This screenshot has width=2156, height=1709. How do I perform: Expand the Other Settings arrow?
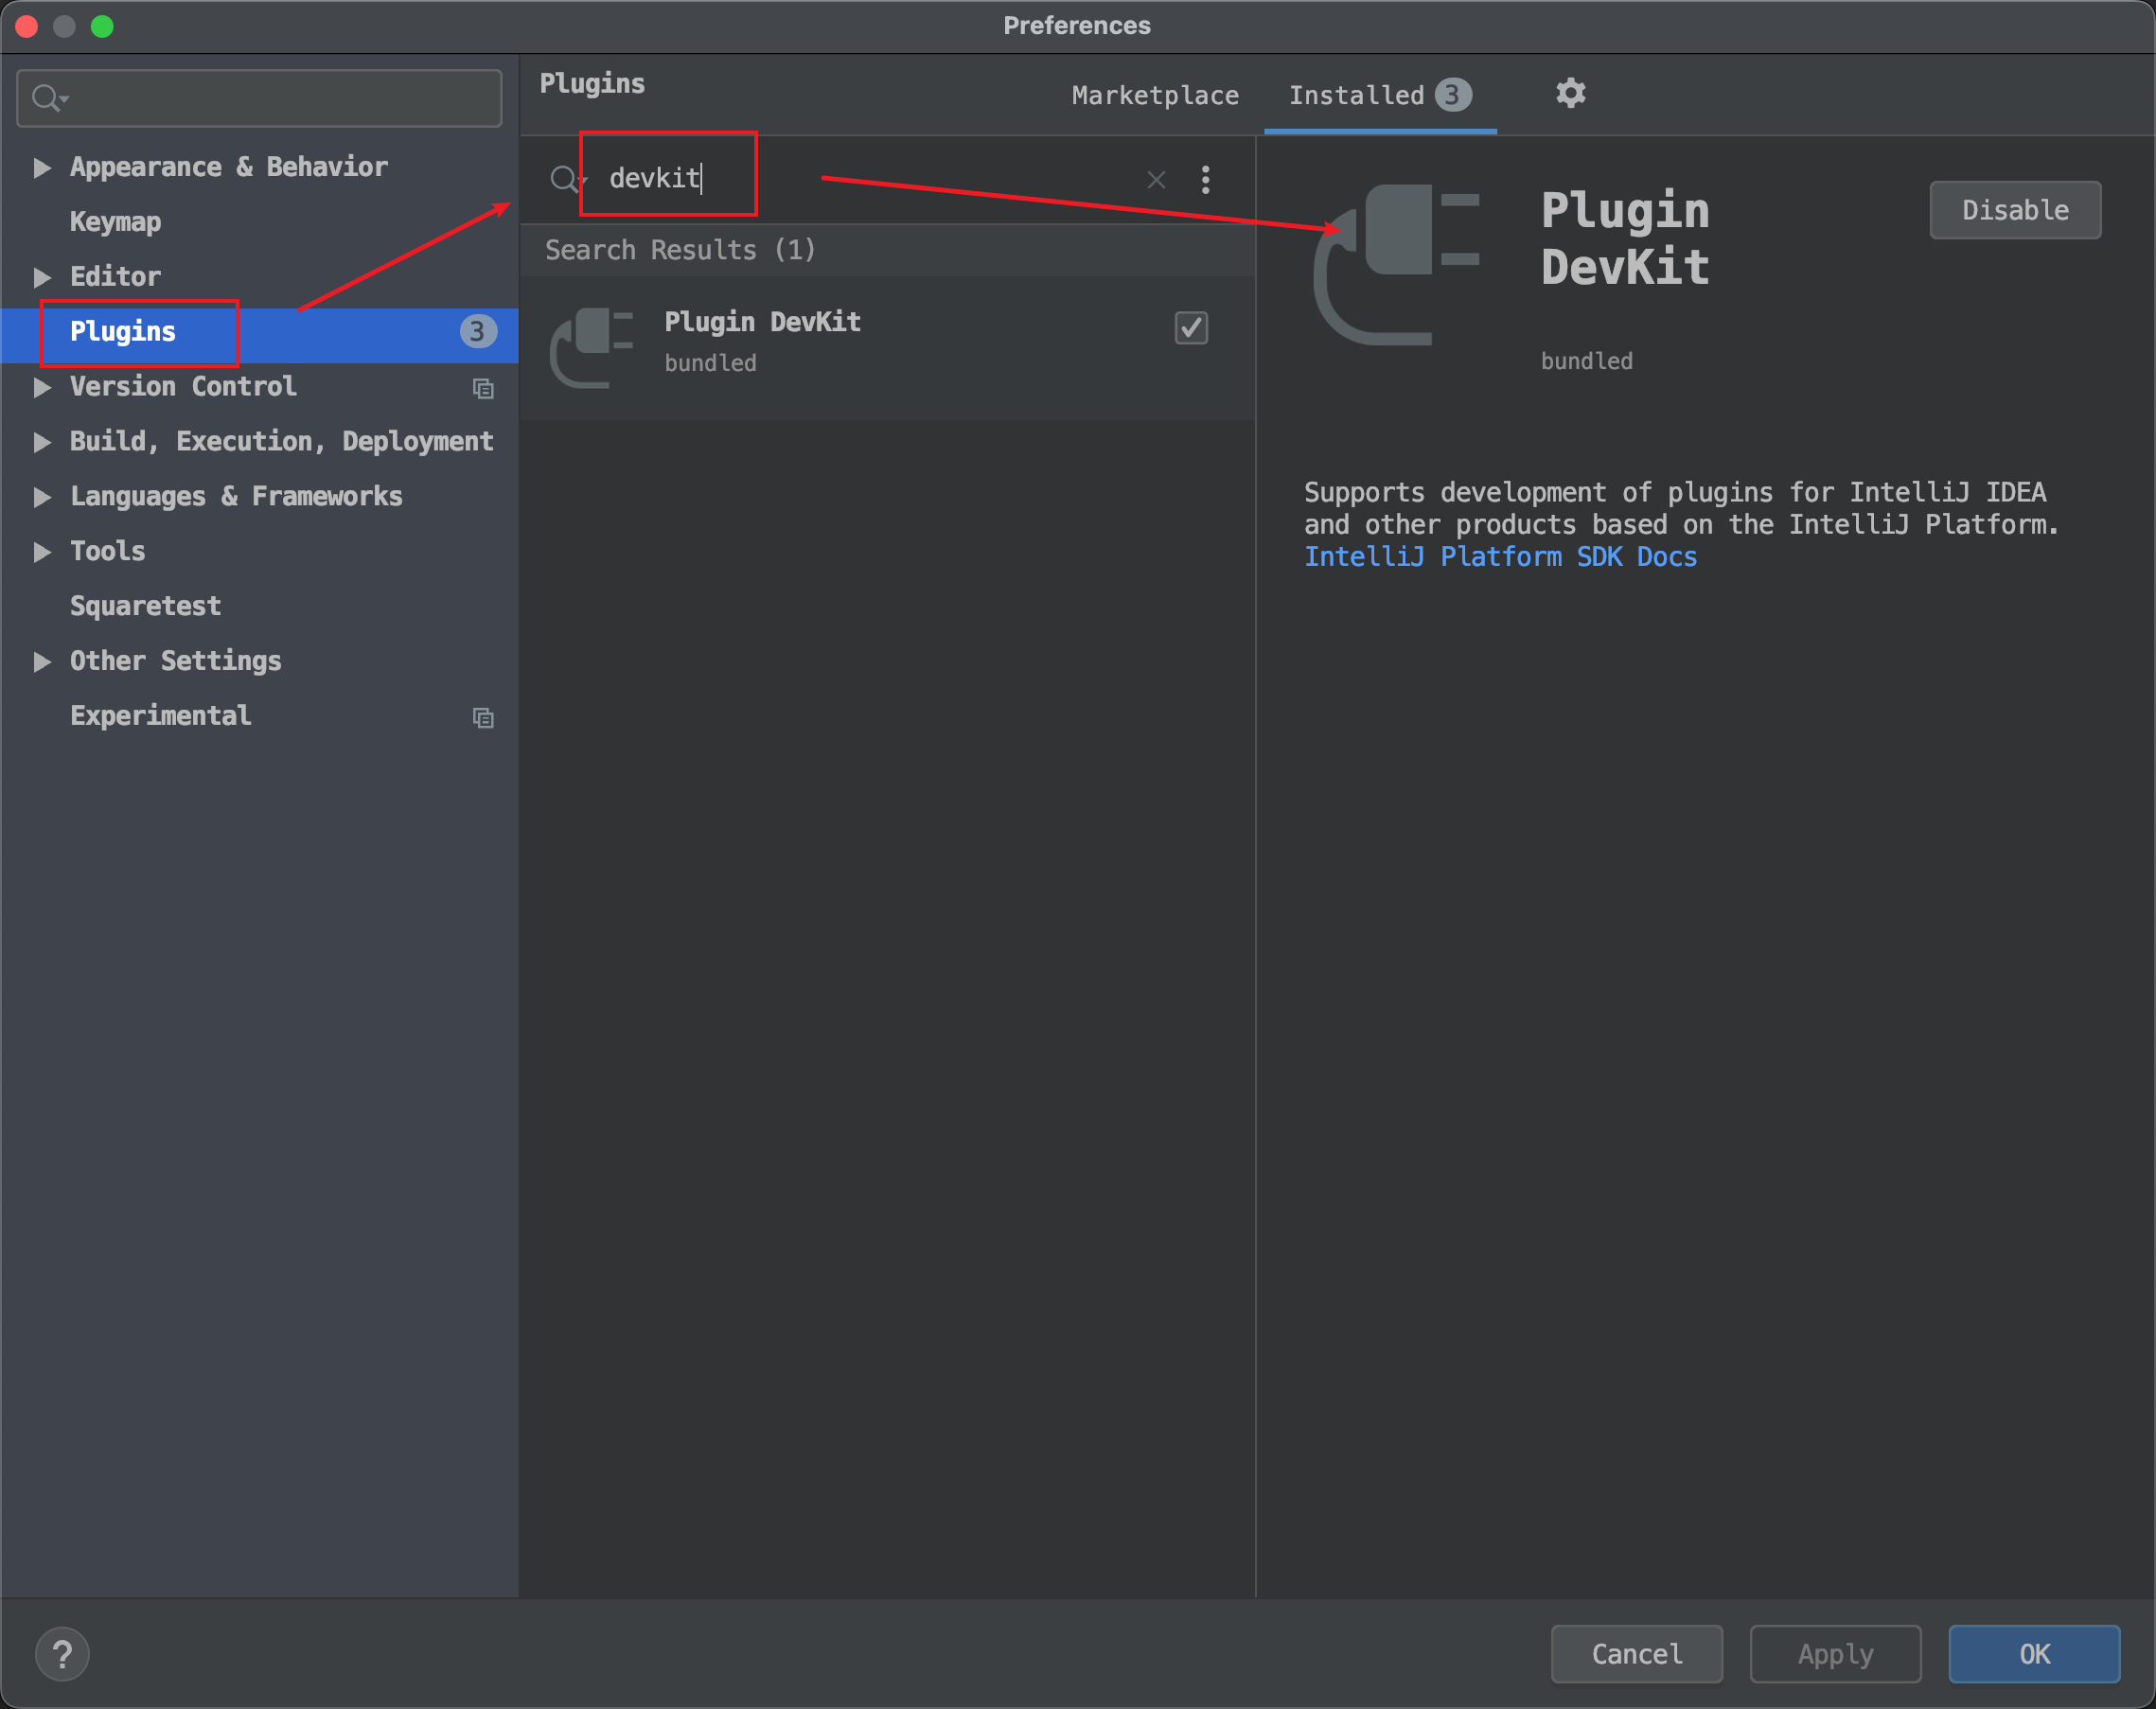41,661
